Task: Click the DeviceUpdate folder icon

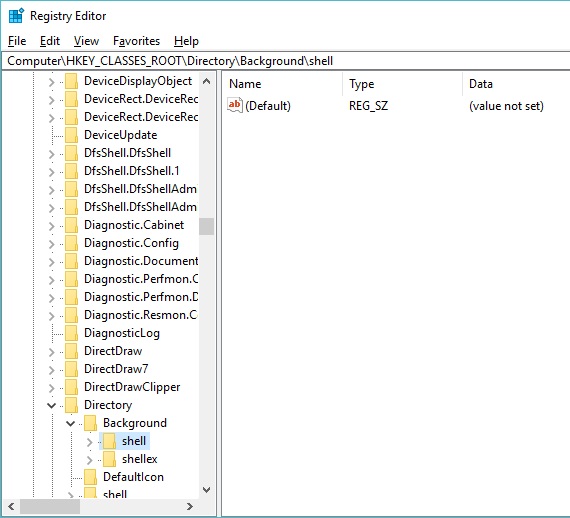Action: click(x=71, y=135)
